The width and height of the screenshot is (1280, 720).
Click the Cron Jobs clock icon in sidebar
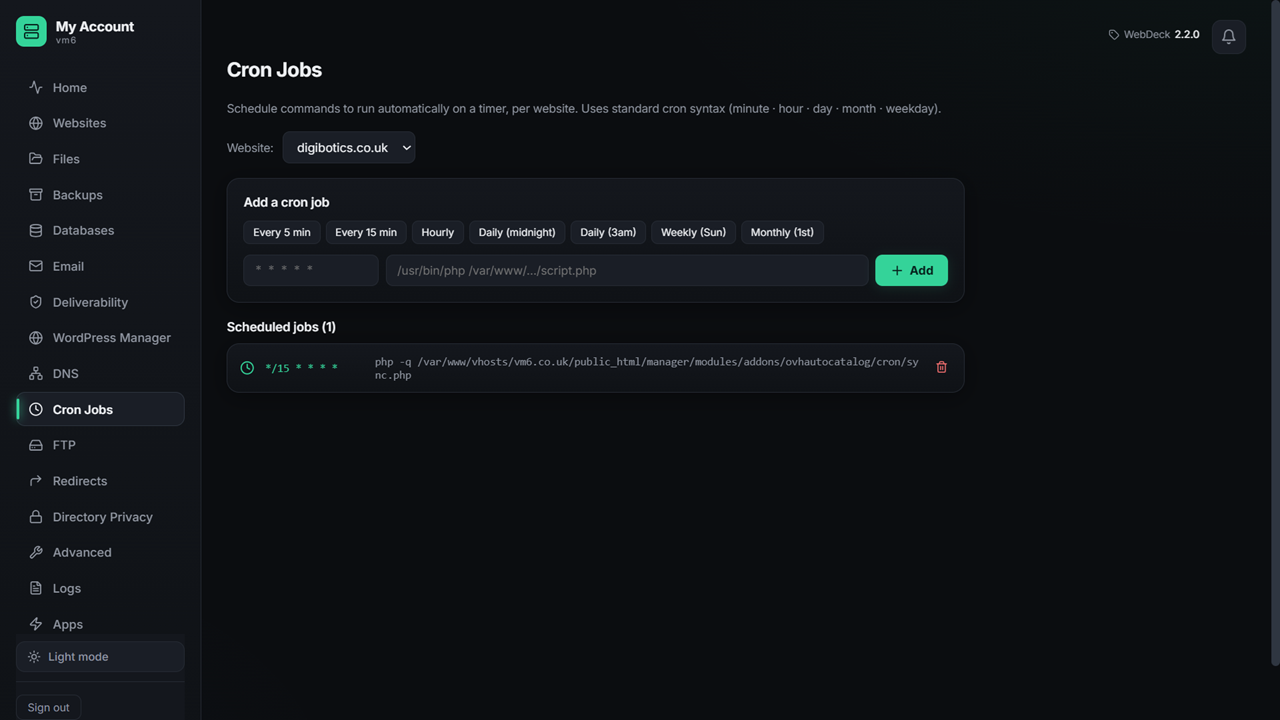point(36,409)
